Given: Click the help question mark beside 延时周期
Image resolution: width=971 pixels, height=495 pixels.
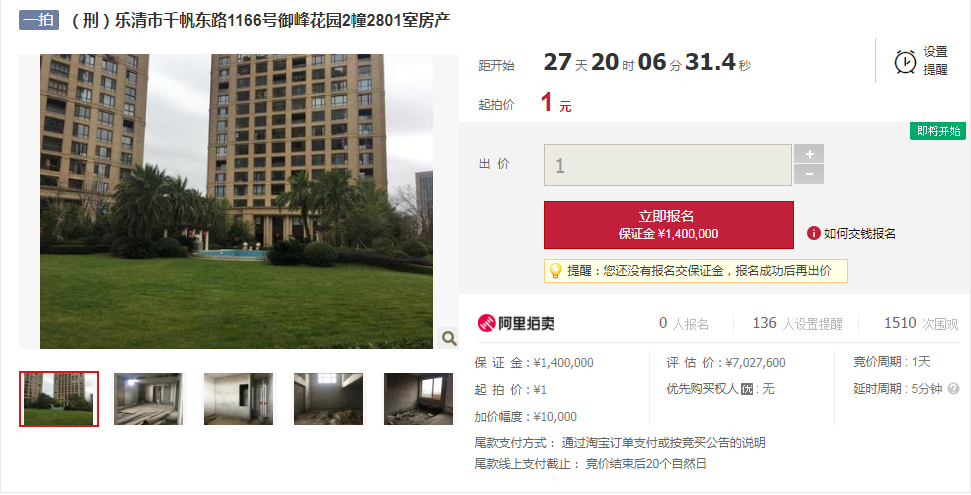Looking at the screenshot, I should pos(953,389).
